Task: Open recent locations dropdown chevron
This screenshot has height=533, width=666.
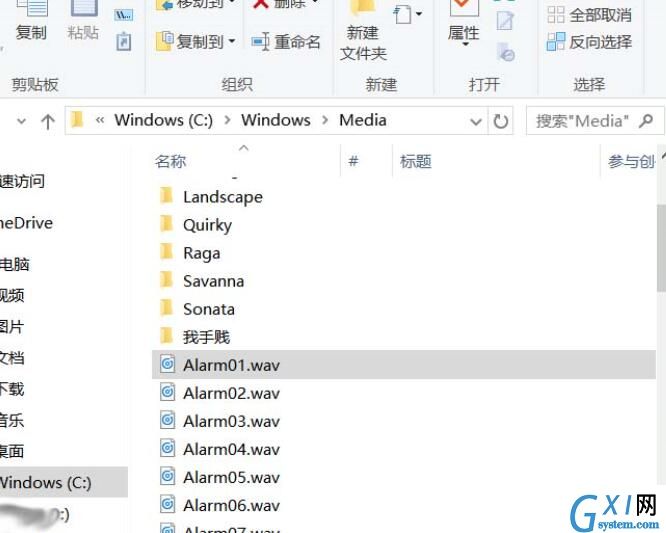Action: coord(21,121)
